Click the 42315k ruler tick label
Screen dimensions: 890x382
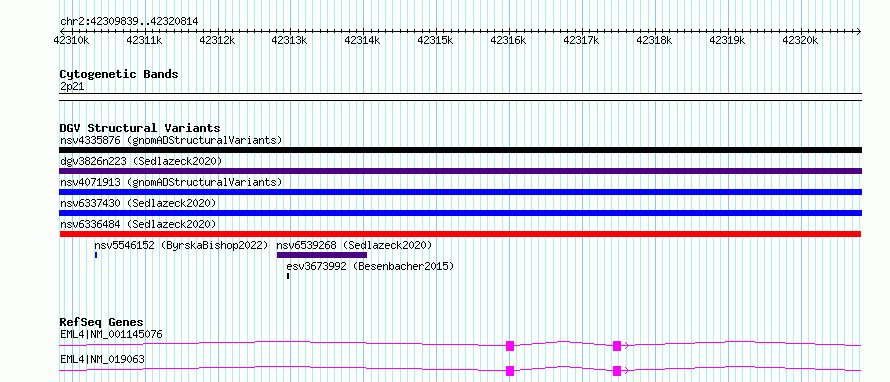coord(436,40)
